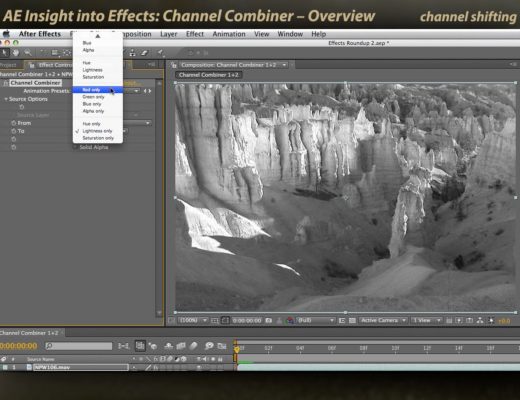Open the Window menu
The width and height of the screenshot is (520, 400).
[x=290, y=34]
